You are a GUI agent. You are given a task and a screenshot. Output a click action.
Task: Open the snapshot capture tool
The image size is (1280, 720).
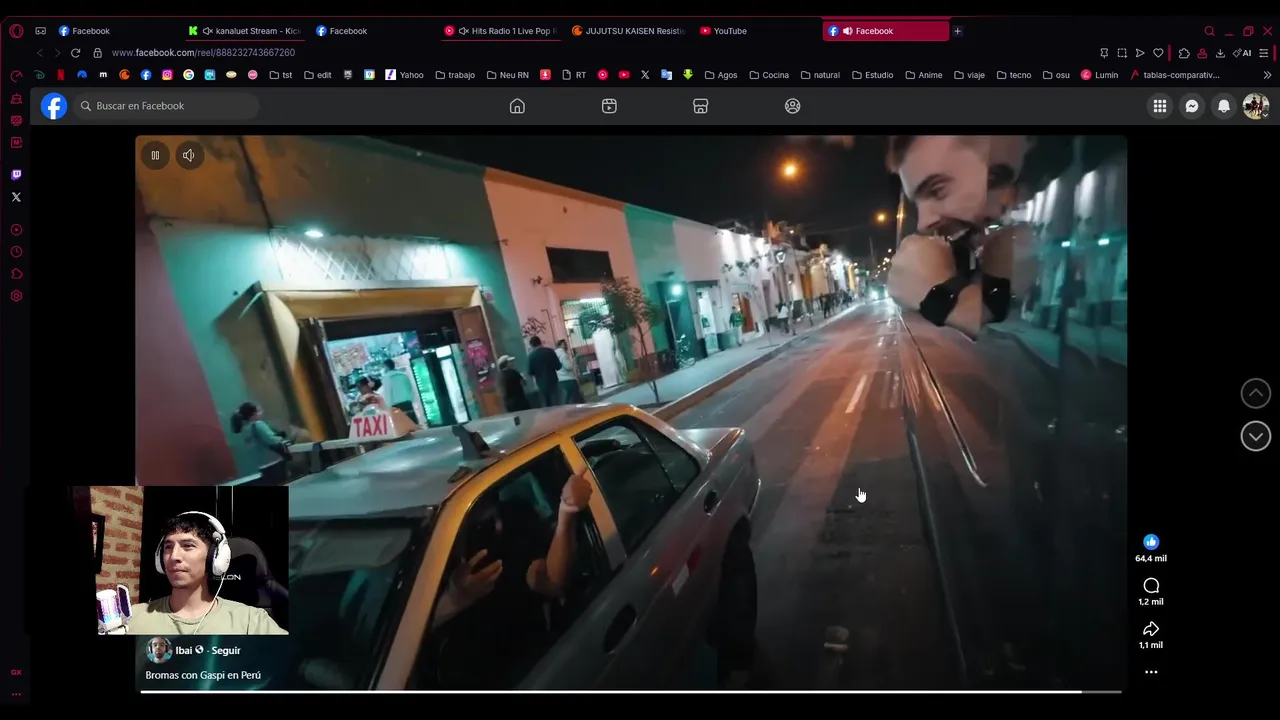[1122, 53]
